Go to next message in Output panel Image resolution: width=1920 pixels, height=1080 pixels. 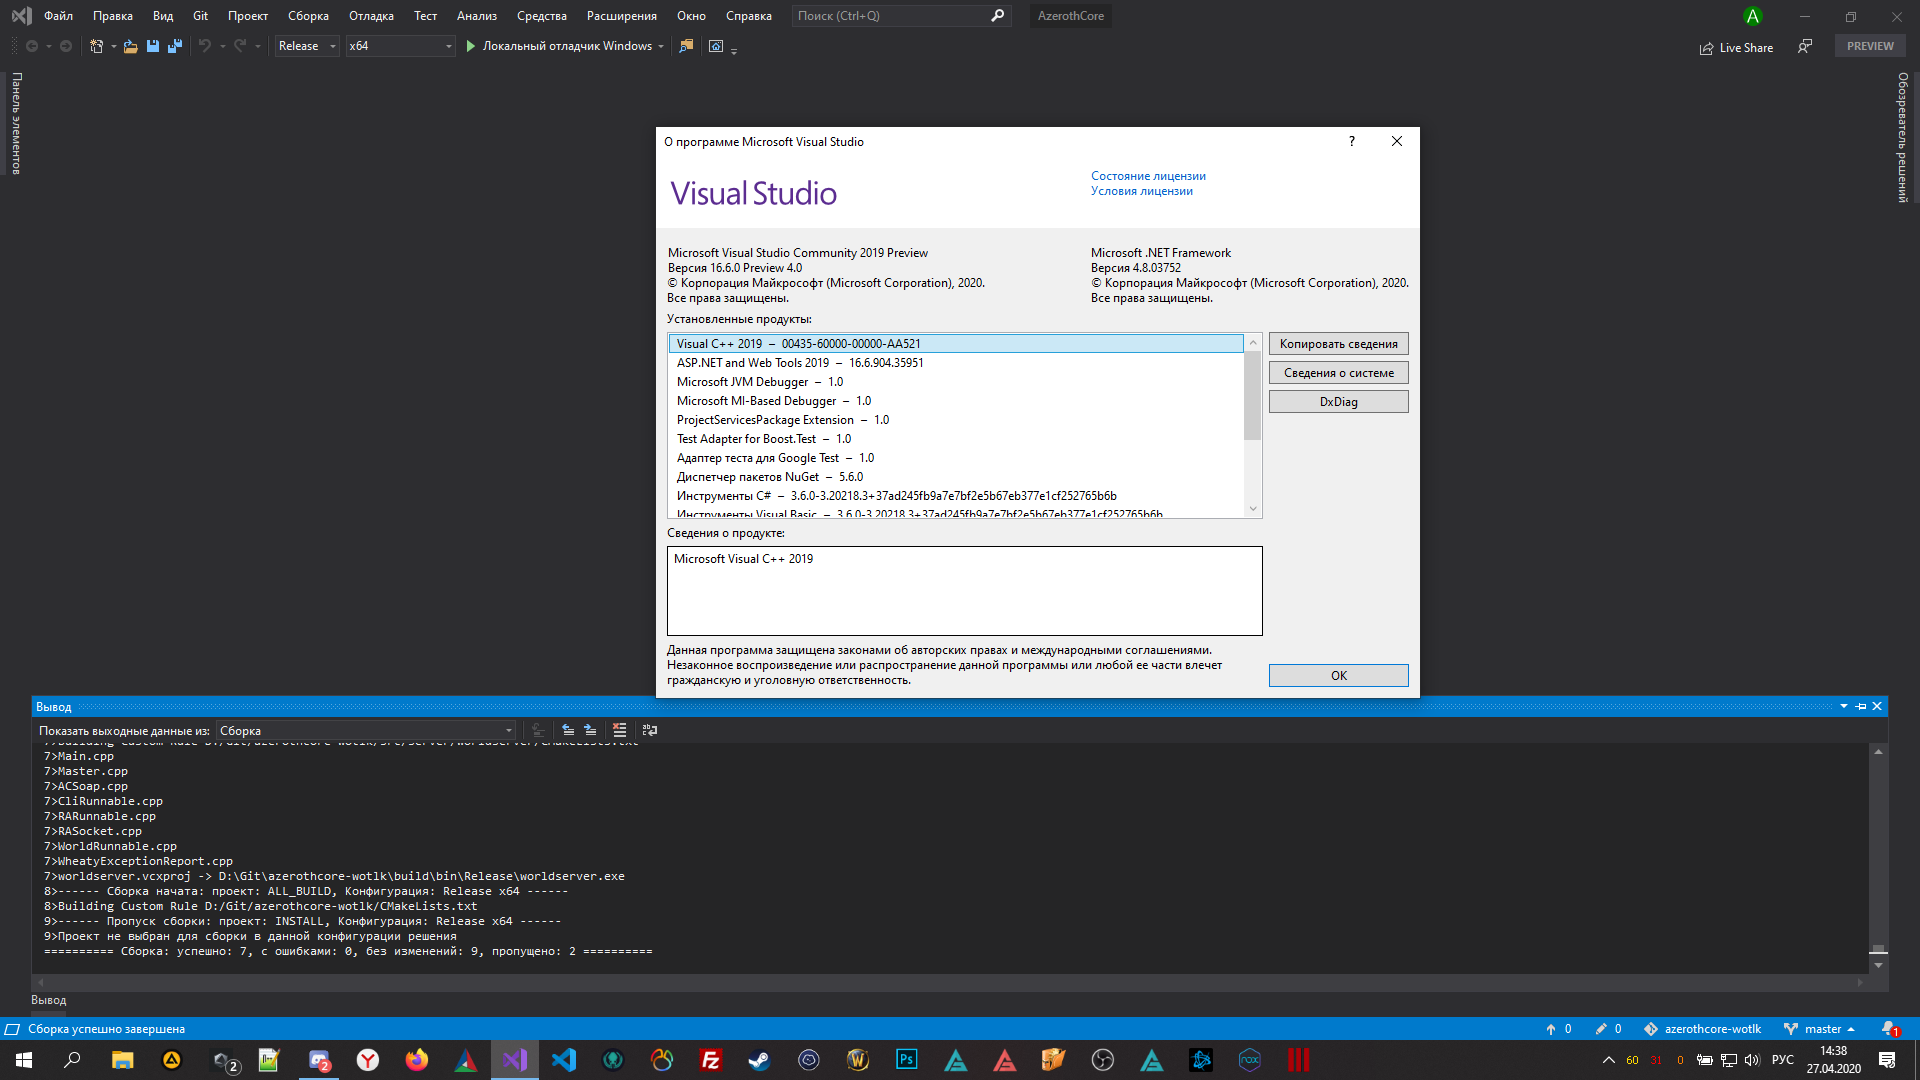(590, 730)
